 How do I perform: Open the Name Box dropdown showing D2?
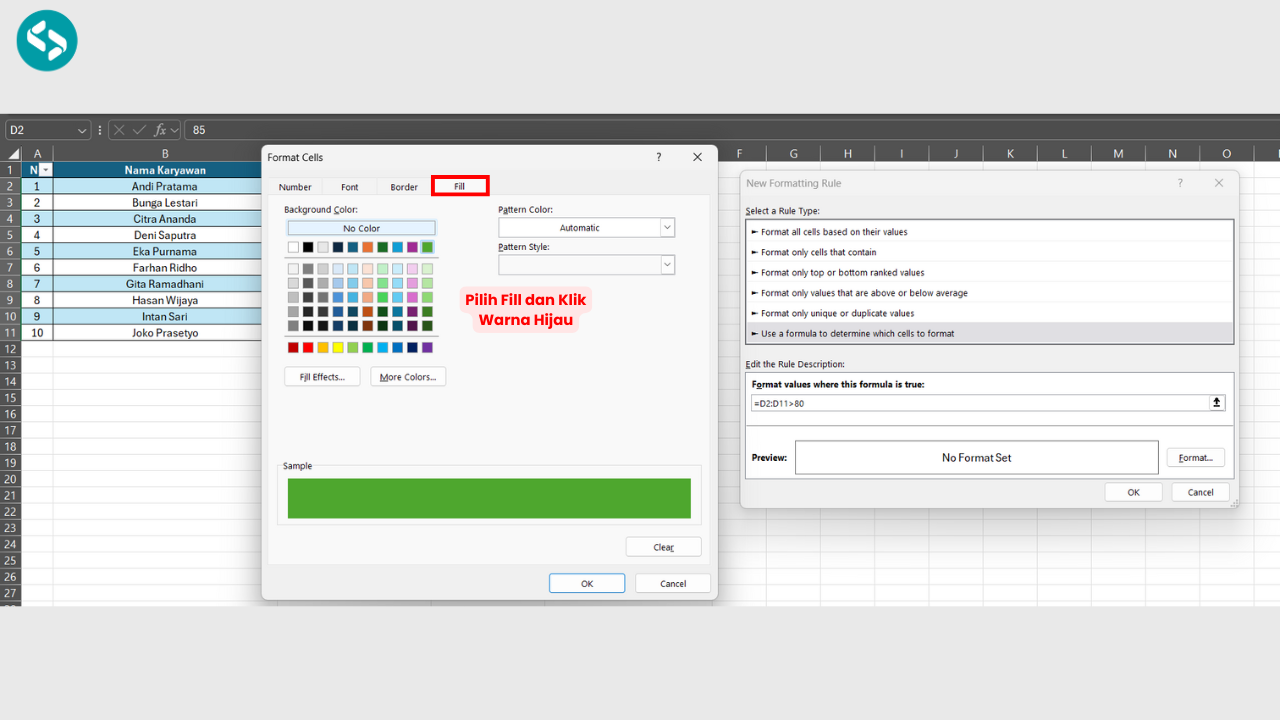coord(80,129)
